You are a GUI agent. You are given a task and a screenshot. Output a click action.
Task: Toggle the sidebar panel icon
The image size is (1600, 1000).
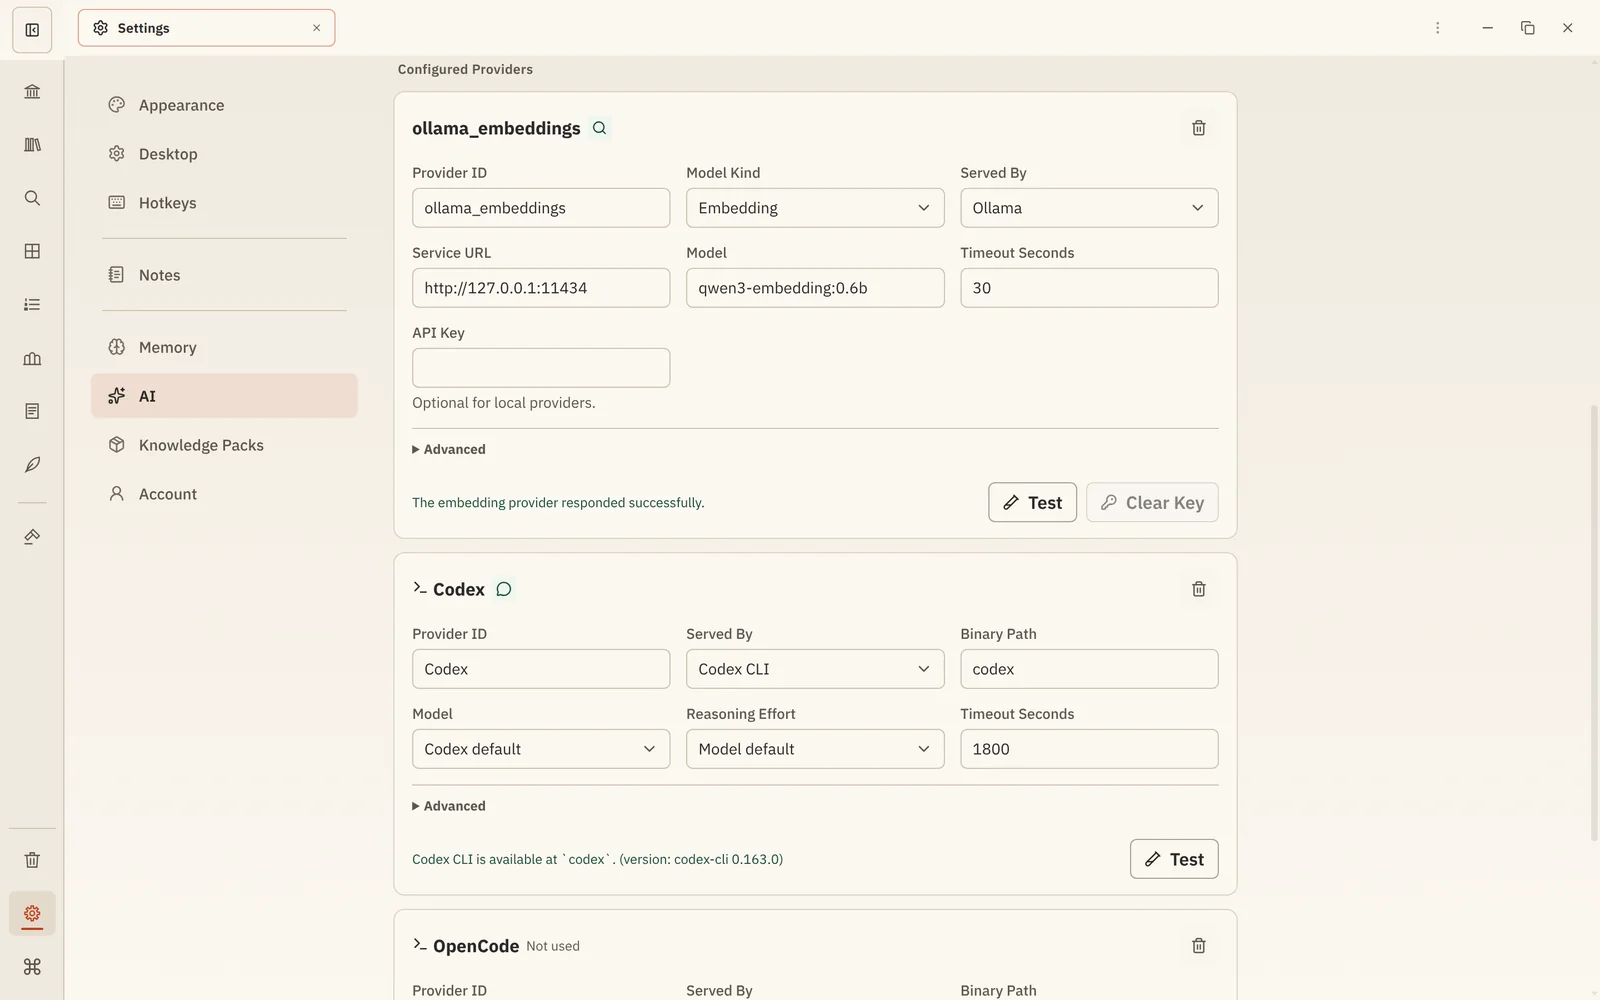click(x=32, y=30)
